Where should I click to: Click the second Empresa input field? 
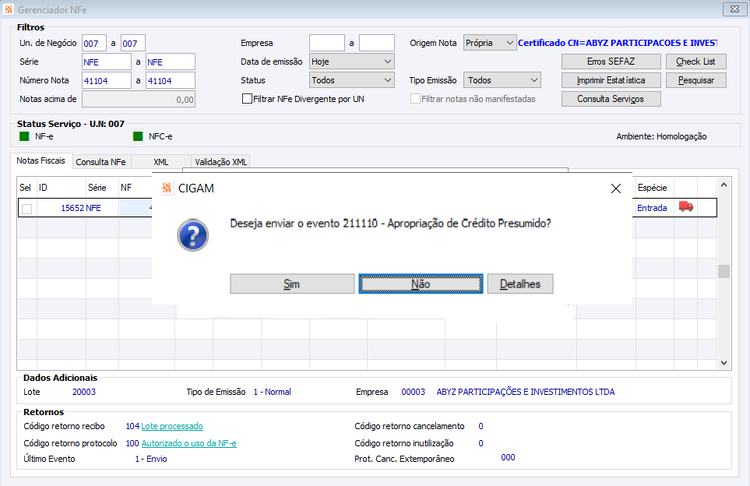377,43
